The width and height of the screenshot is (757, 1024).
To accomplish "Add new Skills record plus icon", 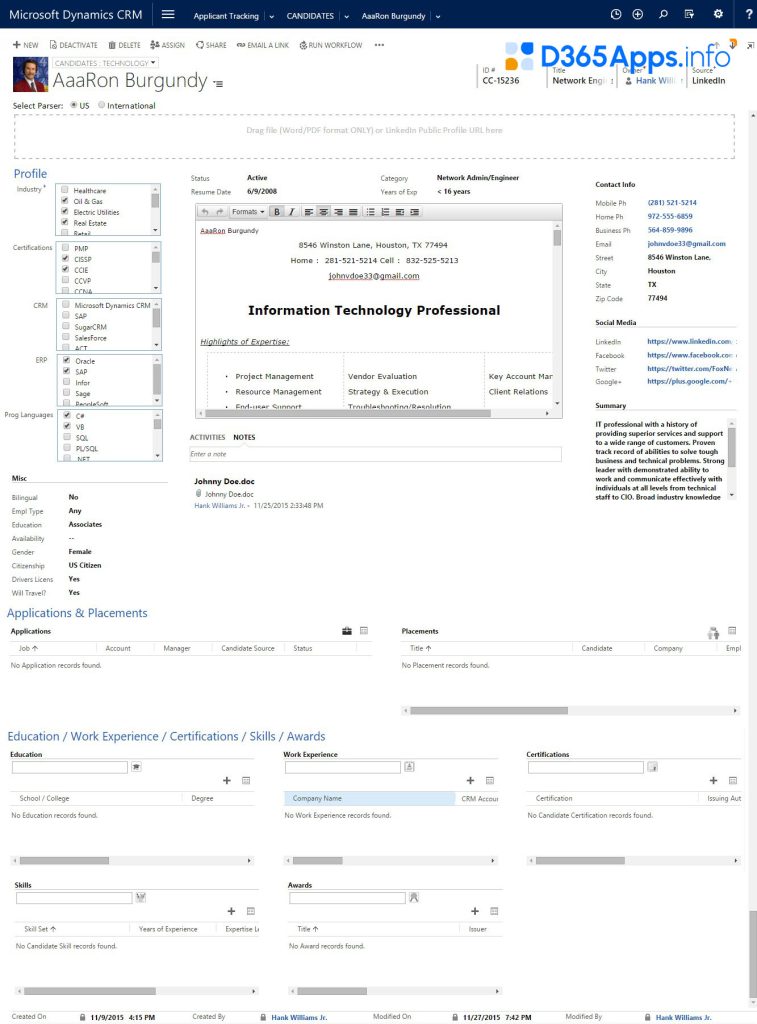I will point(231,911).
